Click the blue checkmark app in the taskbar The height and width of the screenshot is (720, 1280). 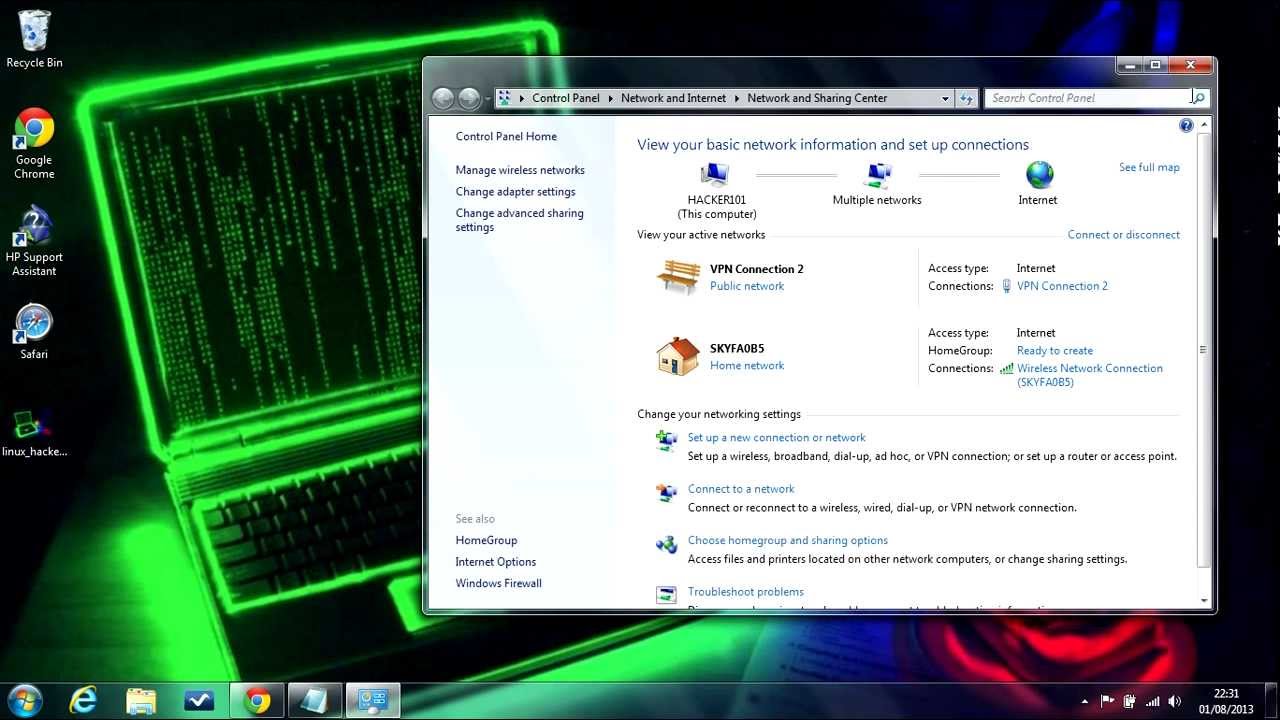click(199, 701)
